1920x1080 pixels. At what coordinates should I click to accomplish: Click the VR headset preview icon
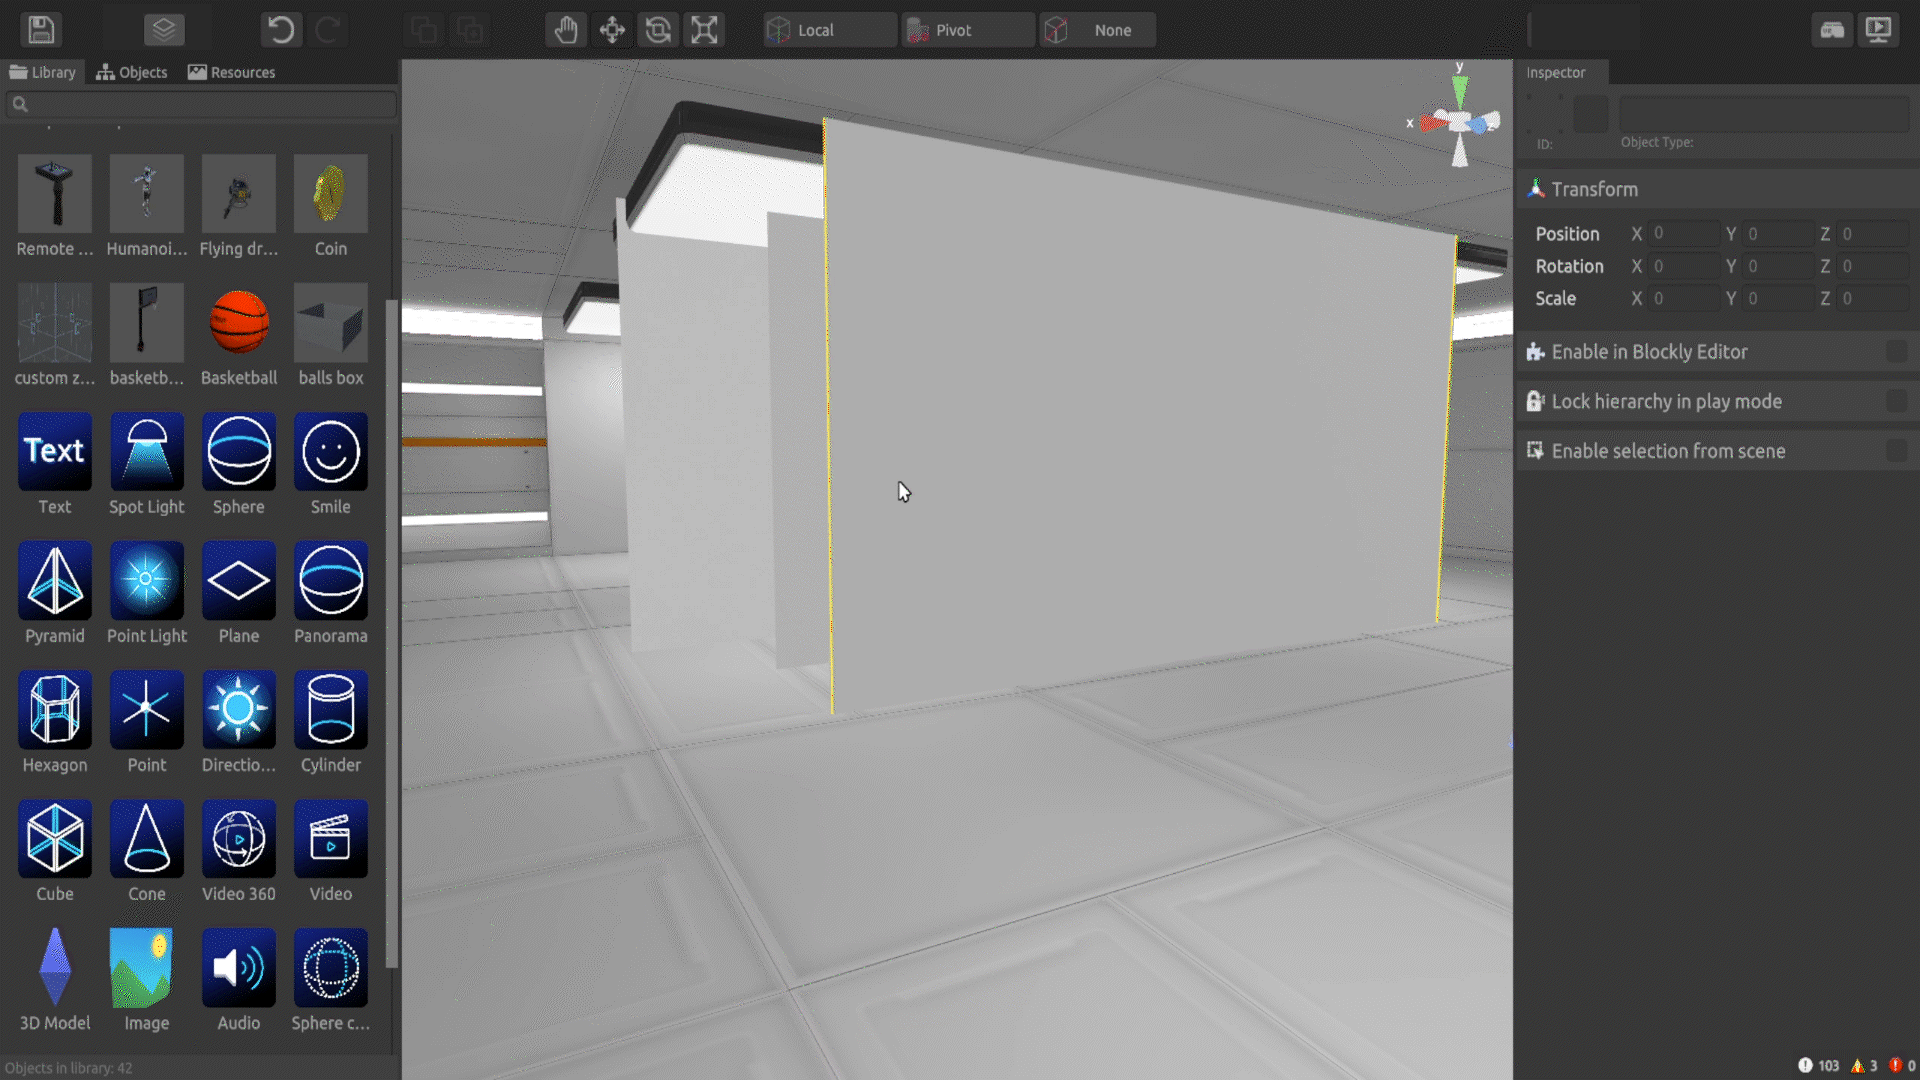click(x=1832, y=30)
